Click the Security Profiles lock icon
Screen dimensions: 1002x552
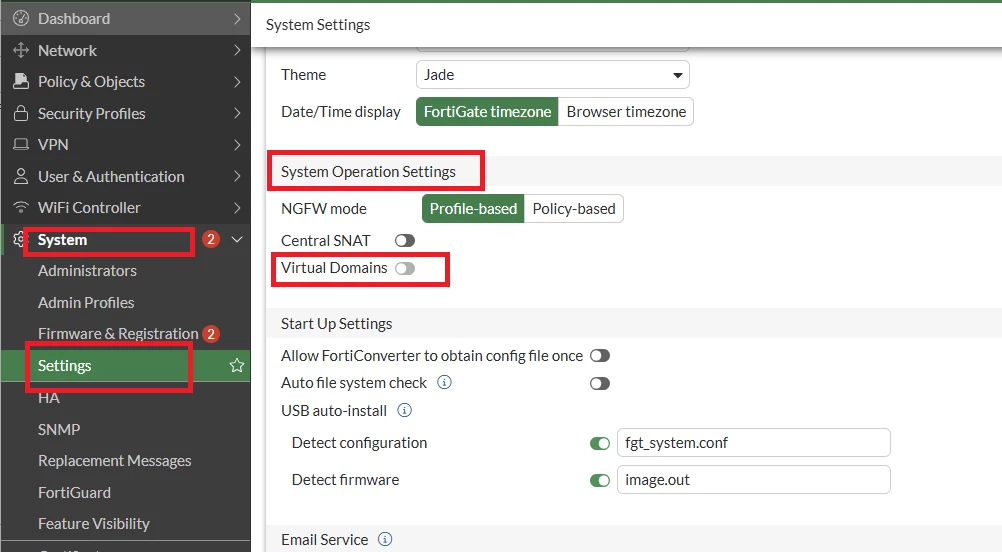tap(21, 113)
